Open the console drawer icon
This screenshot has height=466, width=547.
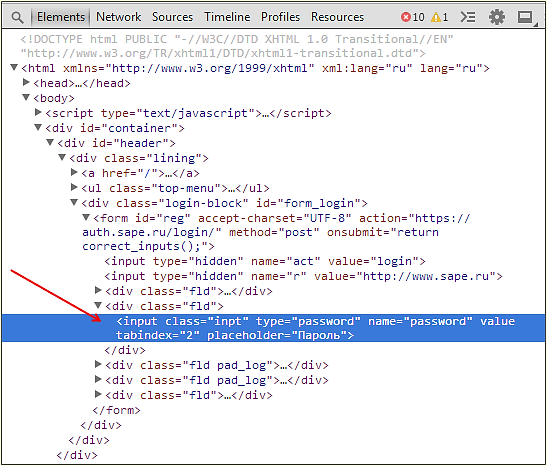(467, 17)
